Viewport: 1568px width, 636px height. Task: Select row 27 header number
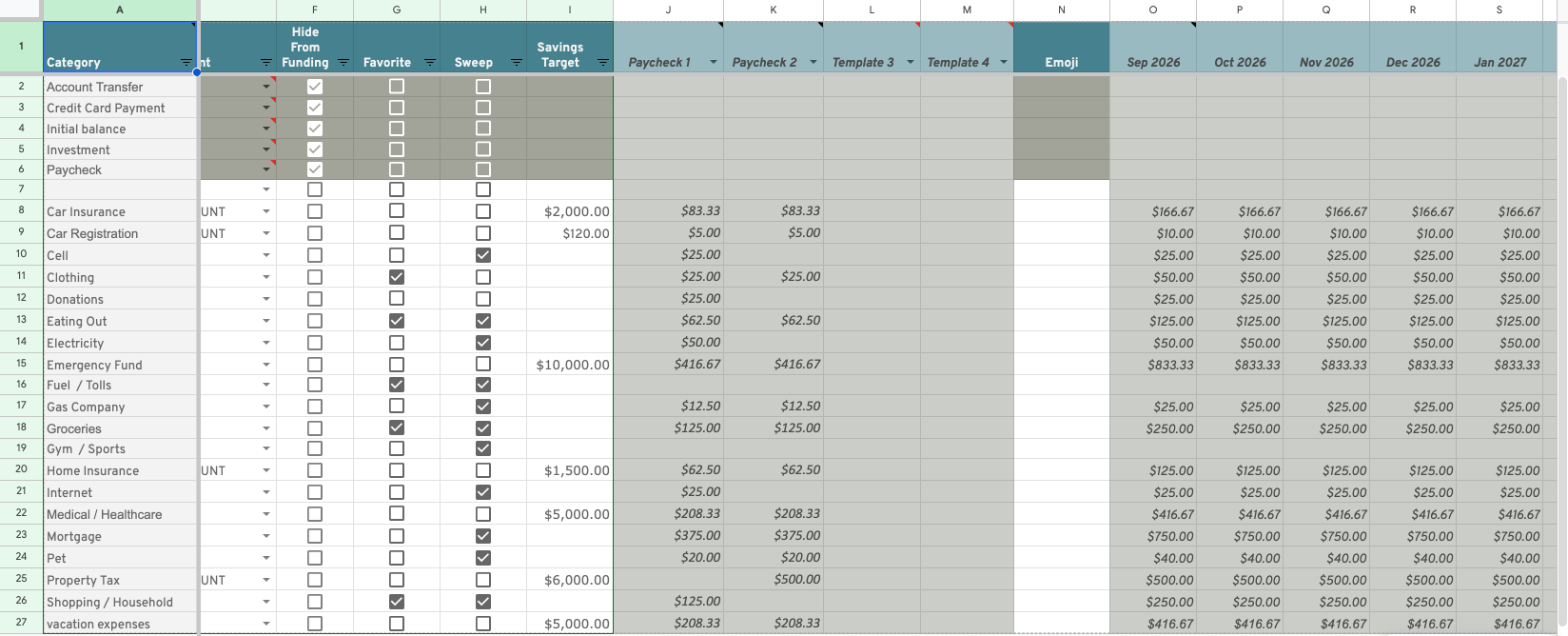pyautogui.click(x=21, y=624)
